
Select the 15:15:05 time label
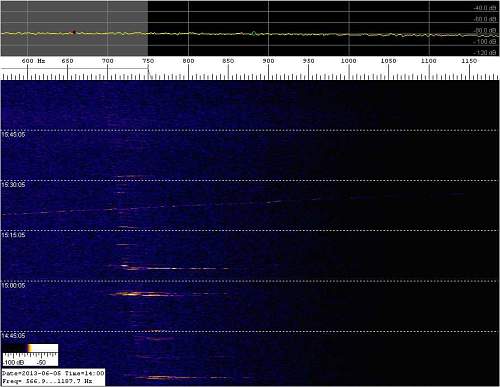point(13,235)
